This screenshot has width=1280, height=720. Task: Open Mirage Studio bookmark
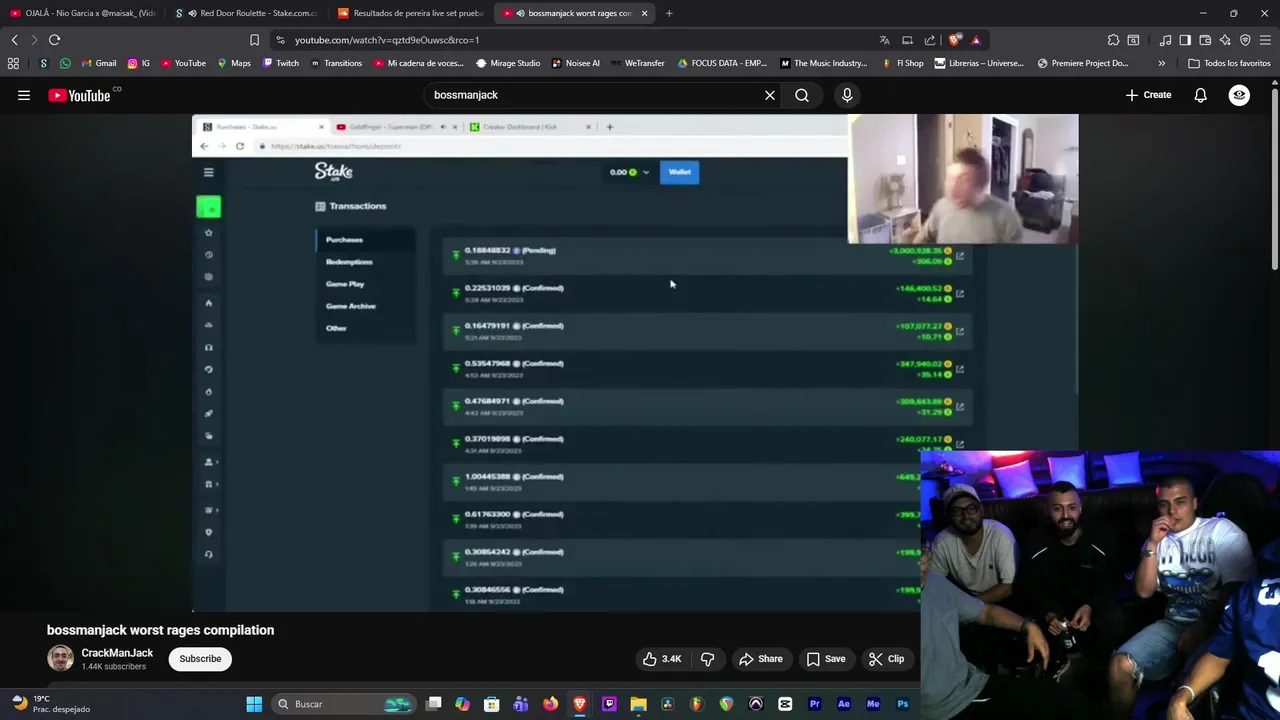click(x=508, y=63)
